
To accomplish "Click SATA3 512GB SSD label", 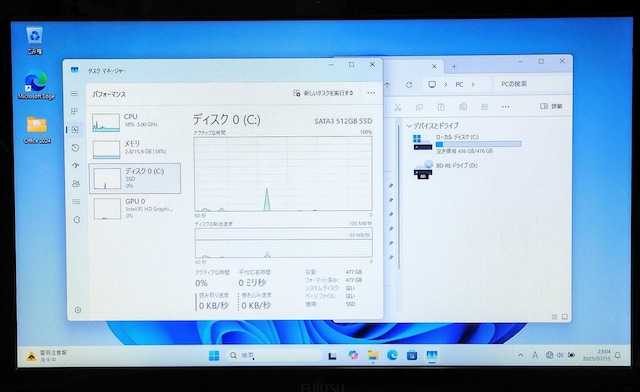I will tap(343, 121).
